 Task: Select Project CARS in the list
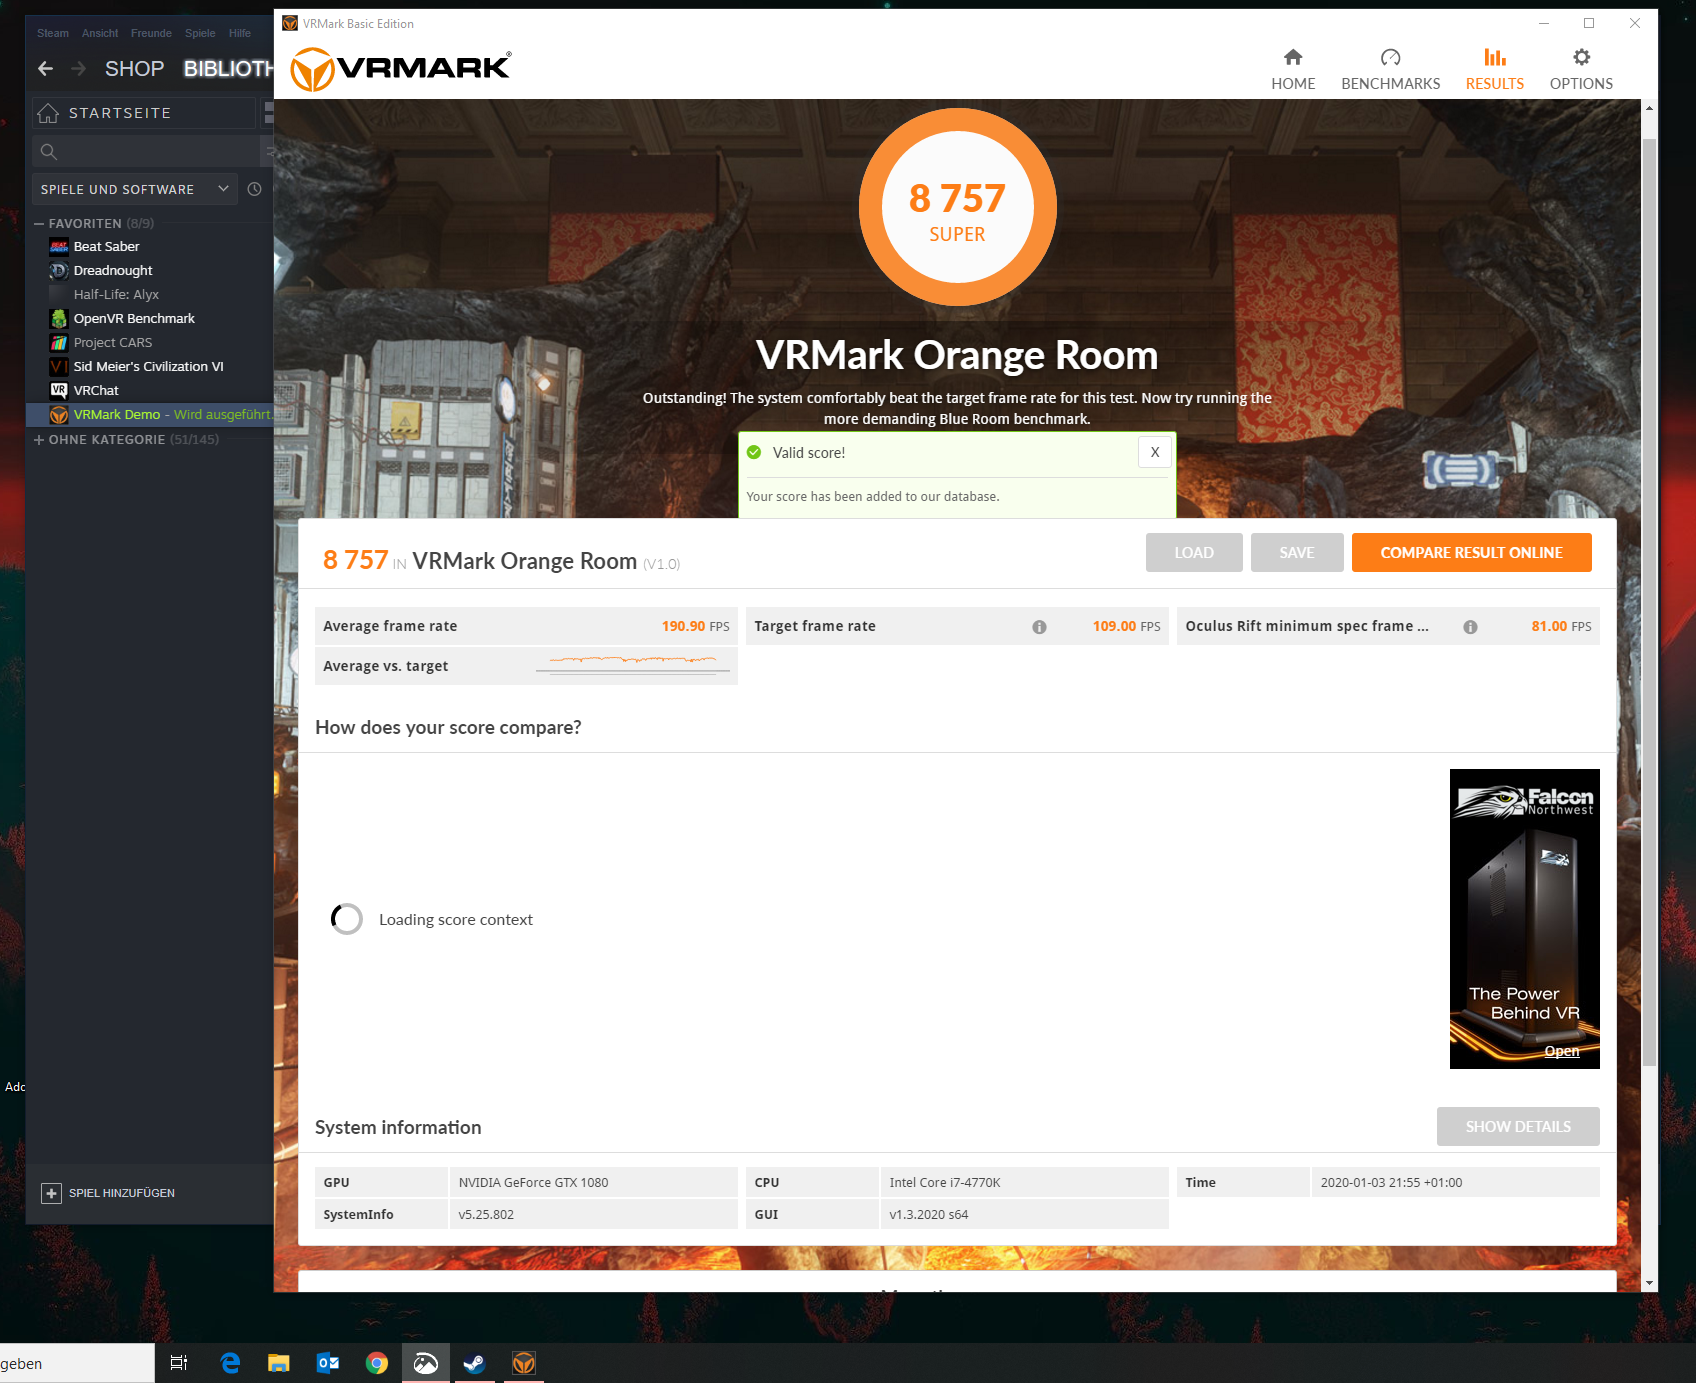coord(113,342)
